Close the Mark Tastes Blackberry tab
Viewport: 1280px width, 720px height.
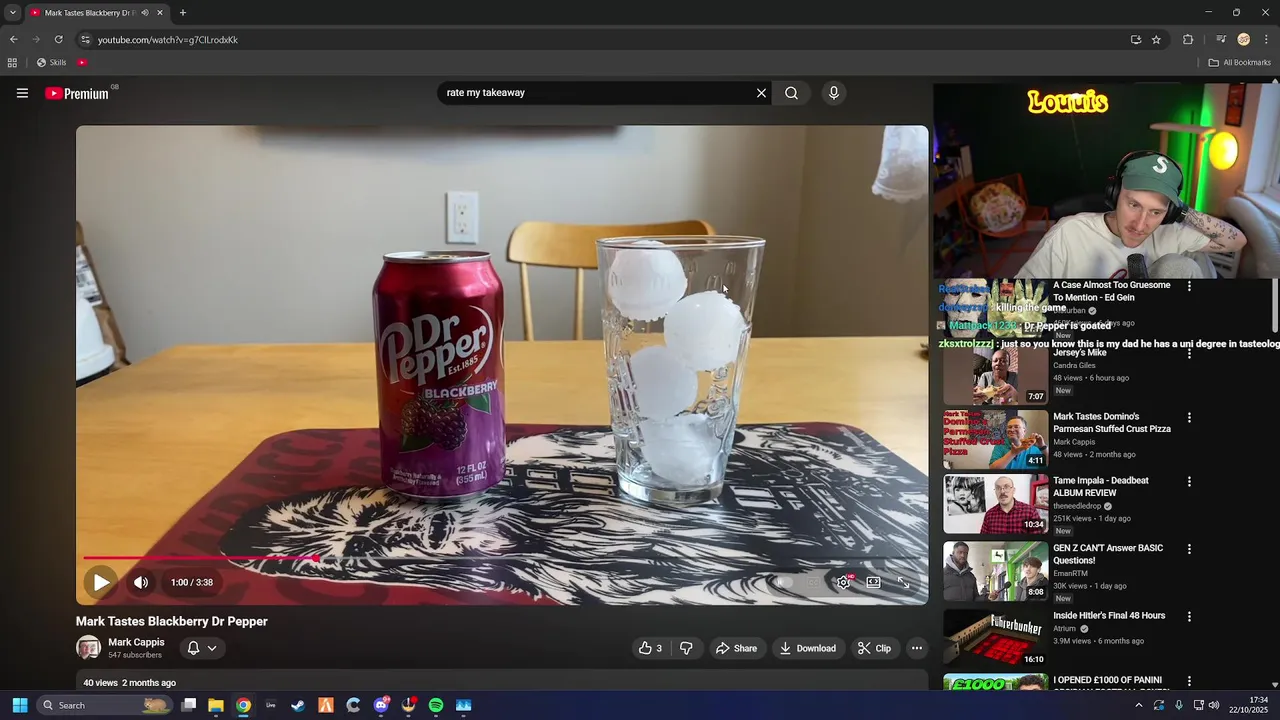(159, 13)
